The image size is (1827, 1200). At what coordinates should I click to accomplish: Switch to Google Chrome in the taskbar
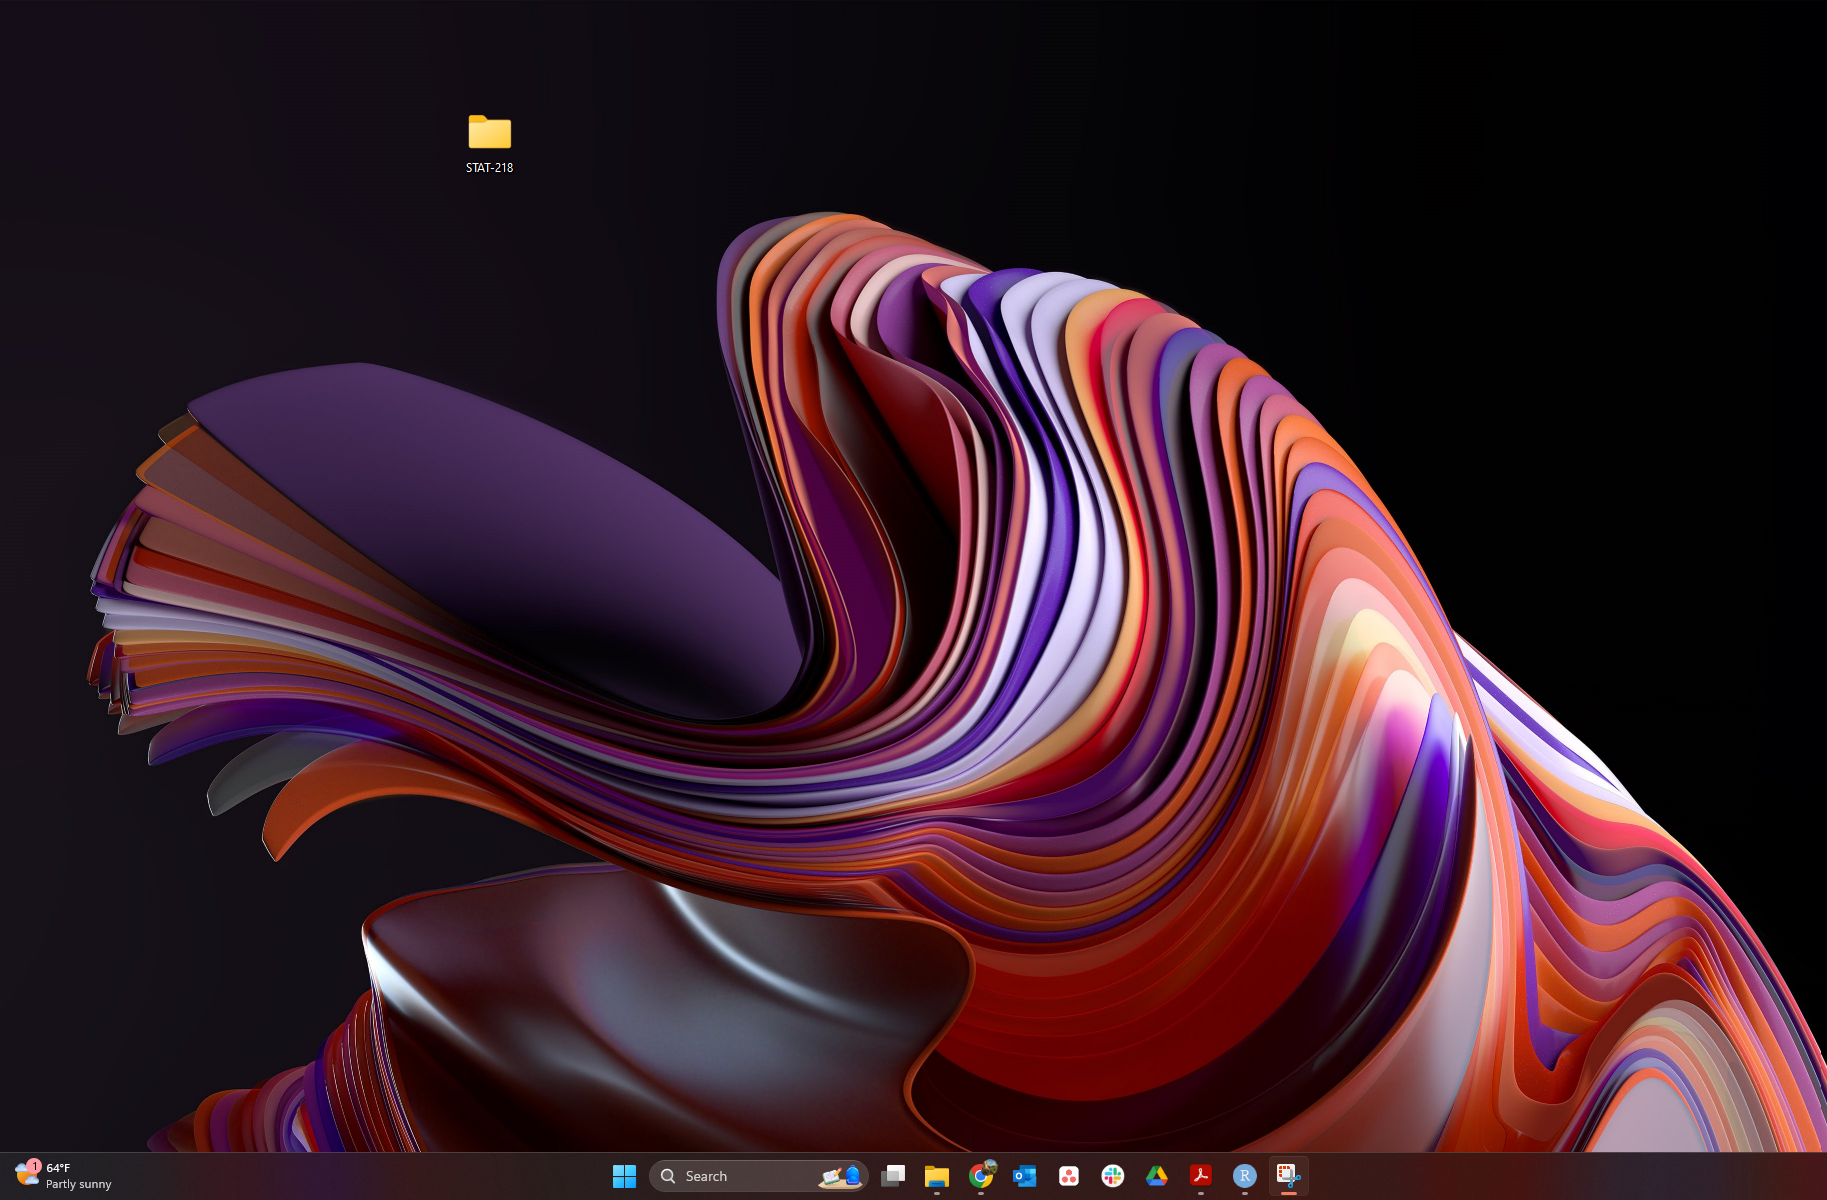(981, 1176)
